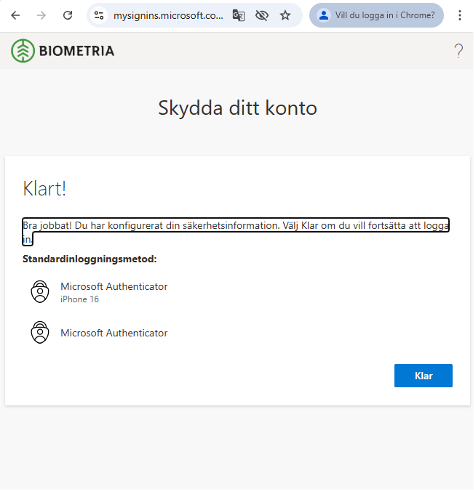Click the 'Bra jobbat!' confirmation text
Image resolution: width=474 pixels, height=490 pixels.
[x=236, y=232]
